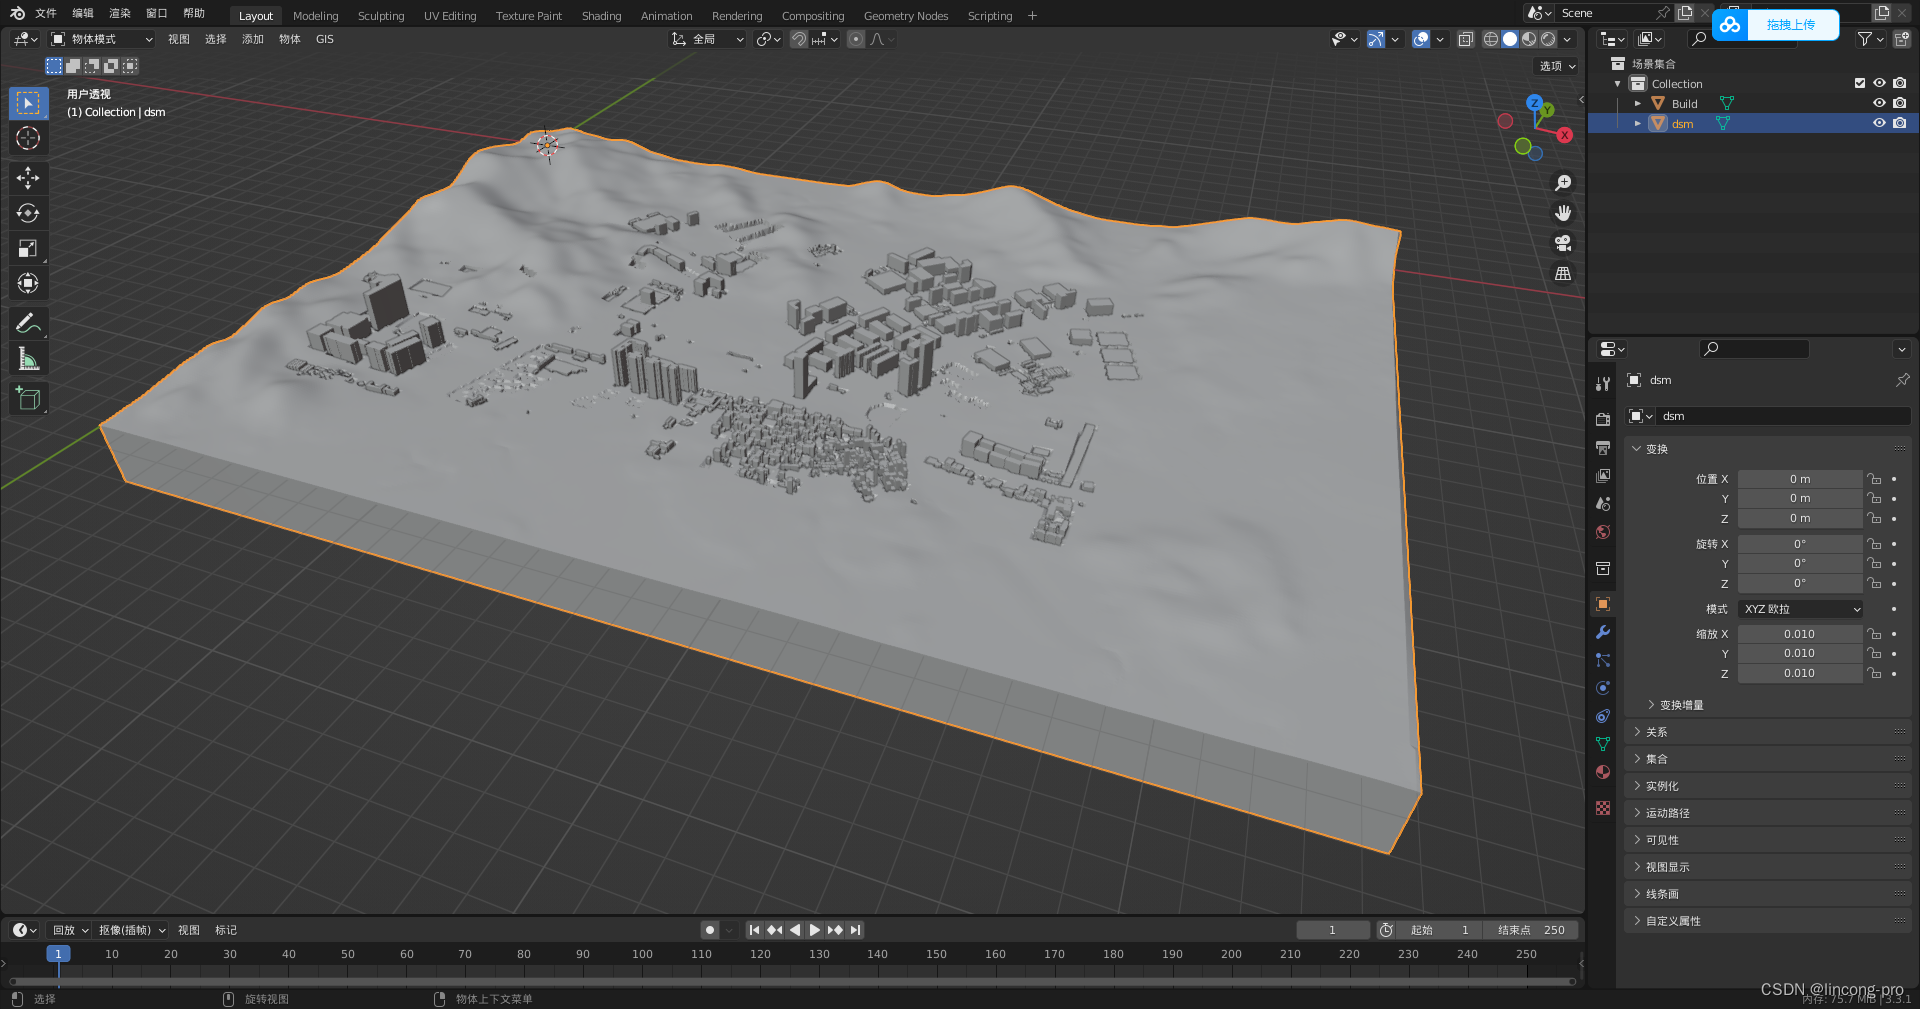Hide the dsm object in outliner
This screenshot has width=1920, height=1009.
coord(1879,123)
